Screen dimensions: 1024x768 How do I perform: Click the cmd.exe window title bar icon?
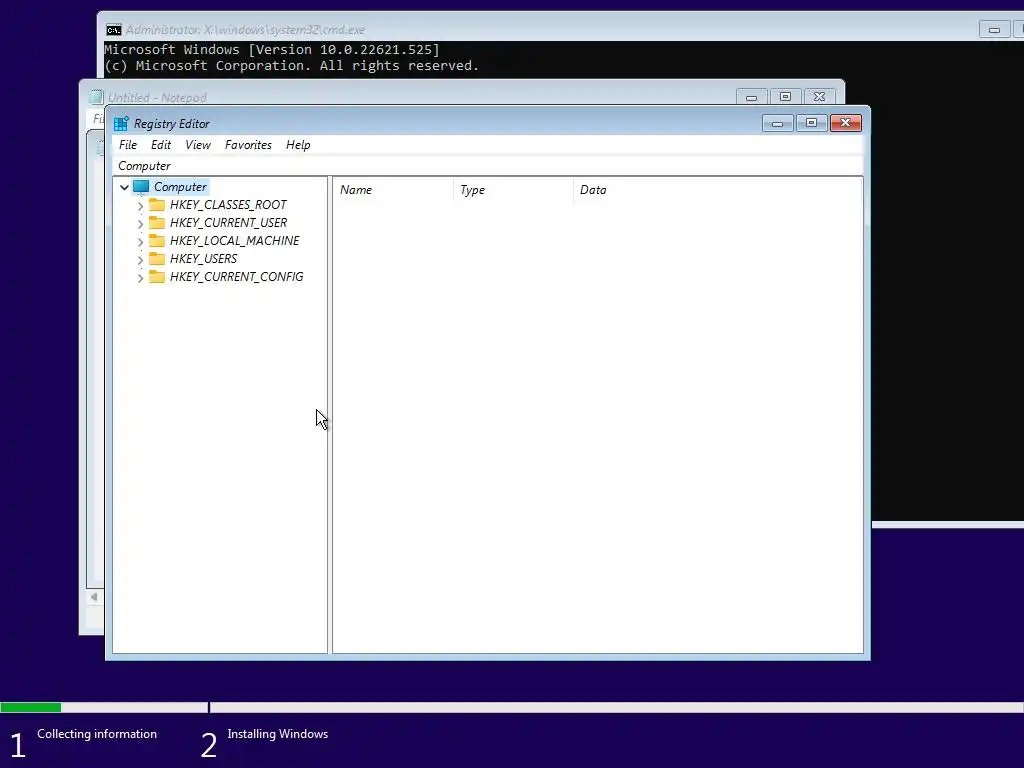pyautogui.click(x=114, y=30)
